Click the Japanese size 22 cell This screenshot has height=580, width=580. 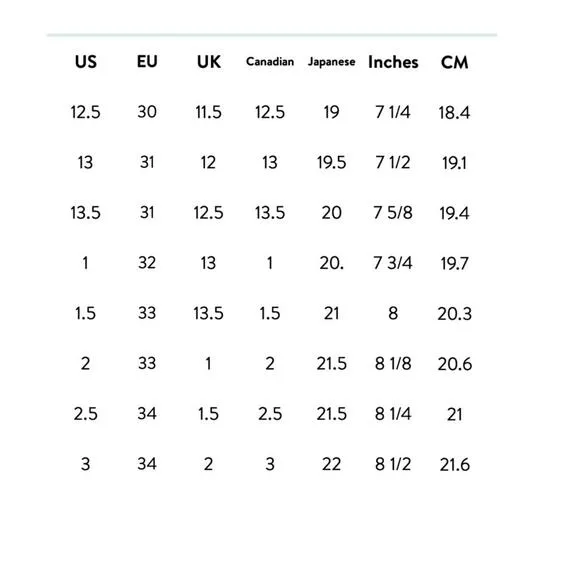pos(331,464)
